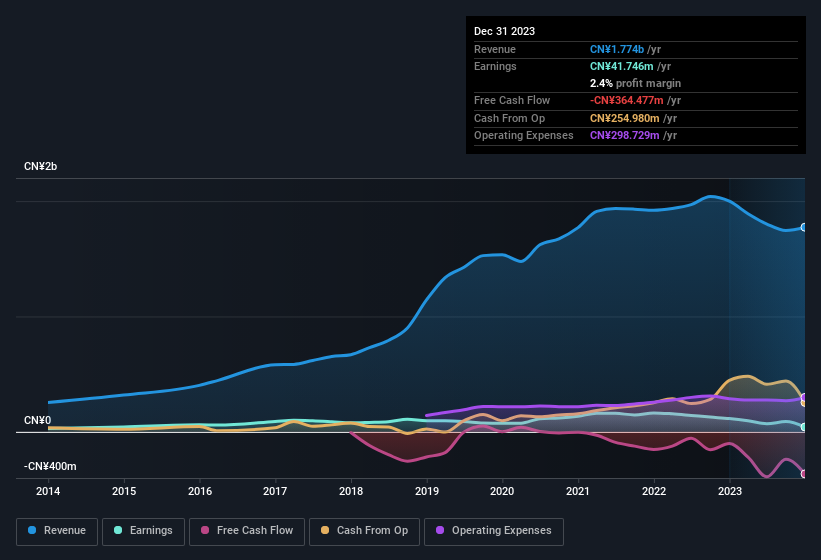Click the -CN¥400m y-axis label
The height and width of the screenshot is (560, 821).
[50, 466]
